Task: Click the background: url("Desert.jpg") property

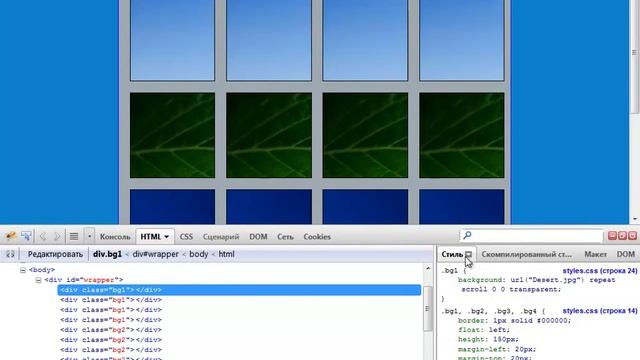Action: (536, 280)
